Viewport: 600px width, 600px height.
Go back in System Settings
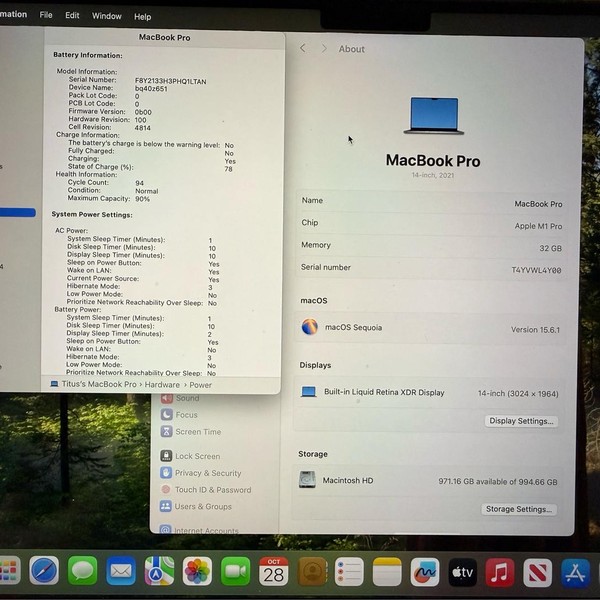point(303,48)
